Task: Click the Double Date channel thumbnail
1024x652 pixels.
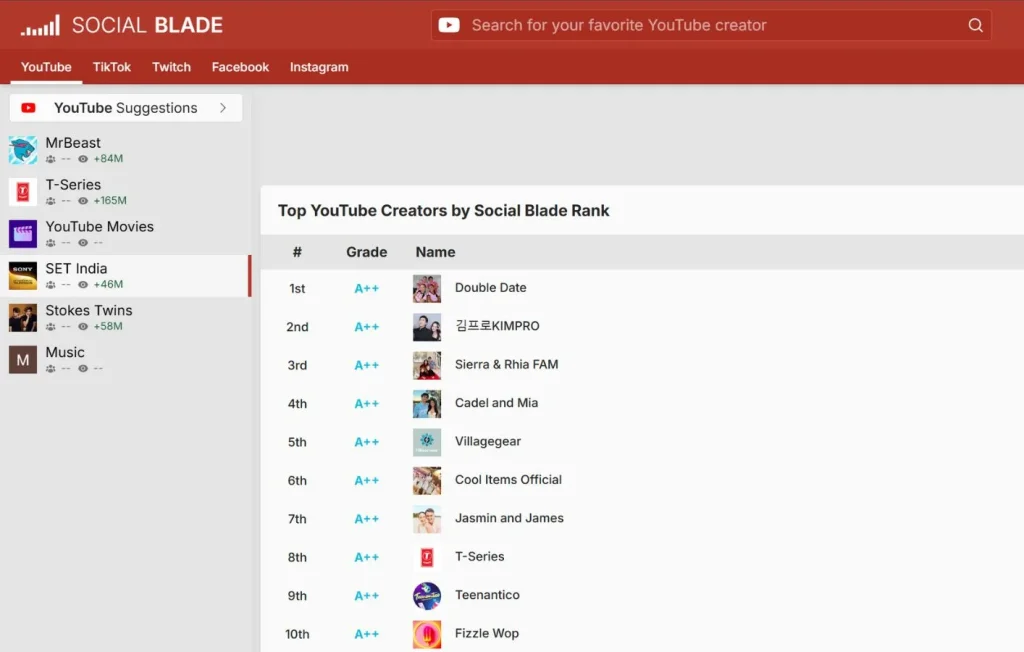Action: (427, 288)
